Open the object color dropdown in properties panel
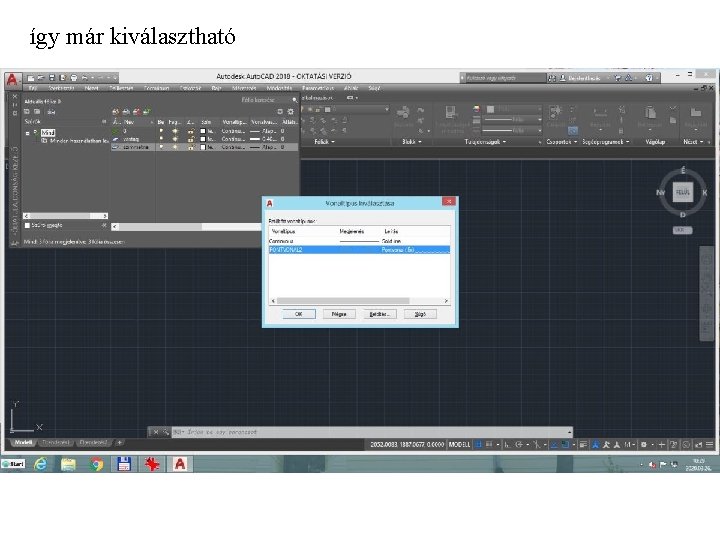Screen dimensions: 720x540 point(540,109)
